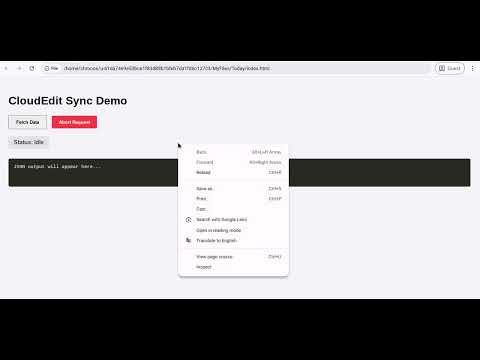The image size is (480, 360).
Task: Choose Save as in the context menu
Action: [x=233, y=189]
